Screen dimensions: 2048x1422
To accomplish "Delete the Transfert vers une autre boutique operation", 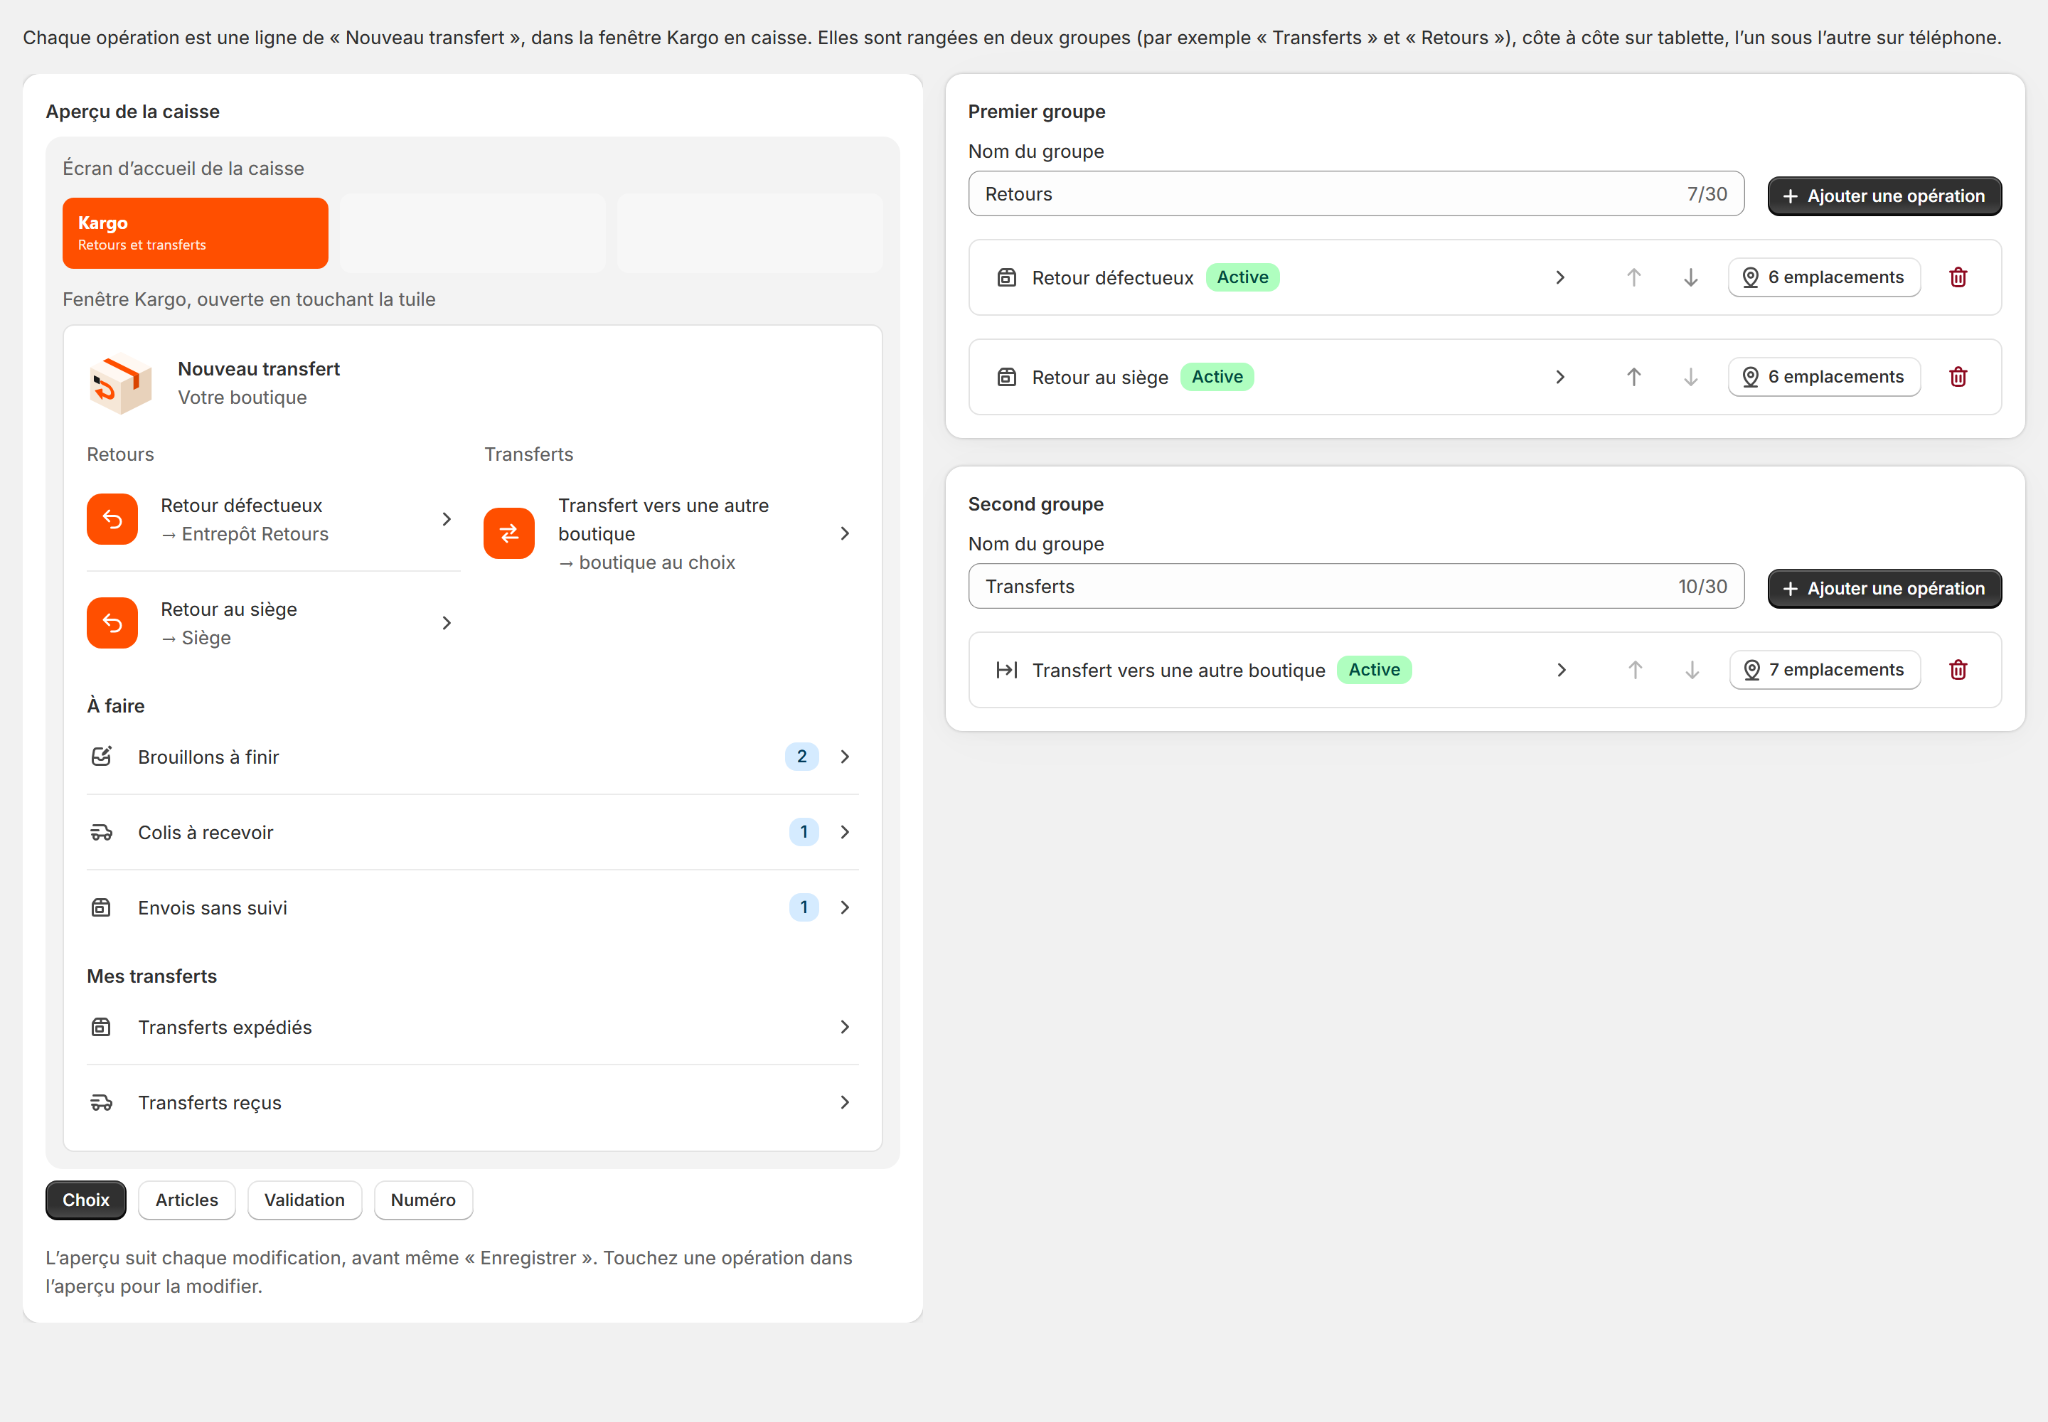I will [x=1958, y=670].
